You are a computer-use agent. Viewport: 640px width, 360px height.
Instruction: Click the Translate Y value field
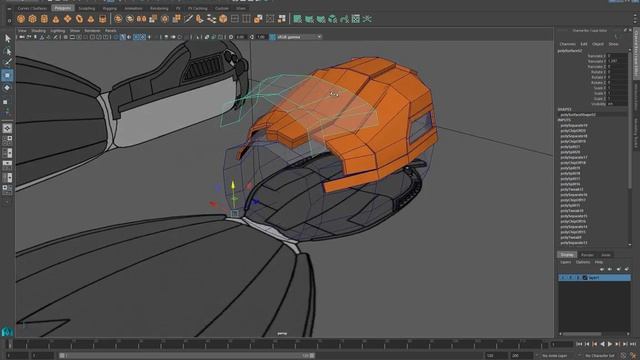617,61
